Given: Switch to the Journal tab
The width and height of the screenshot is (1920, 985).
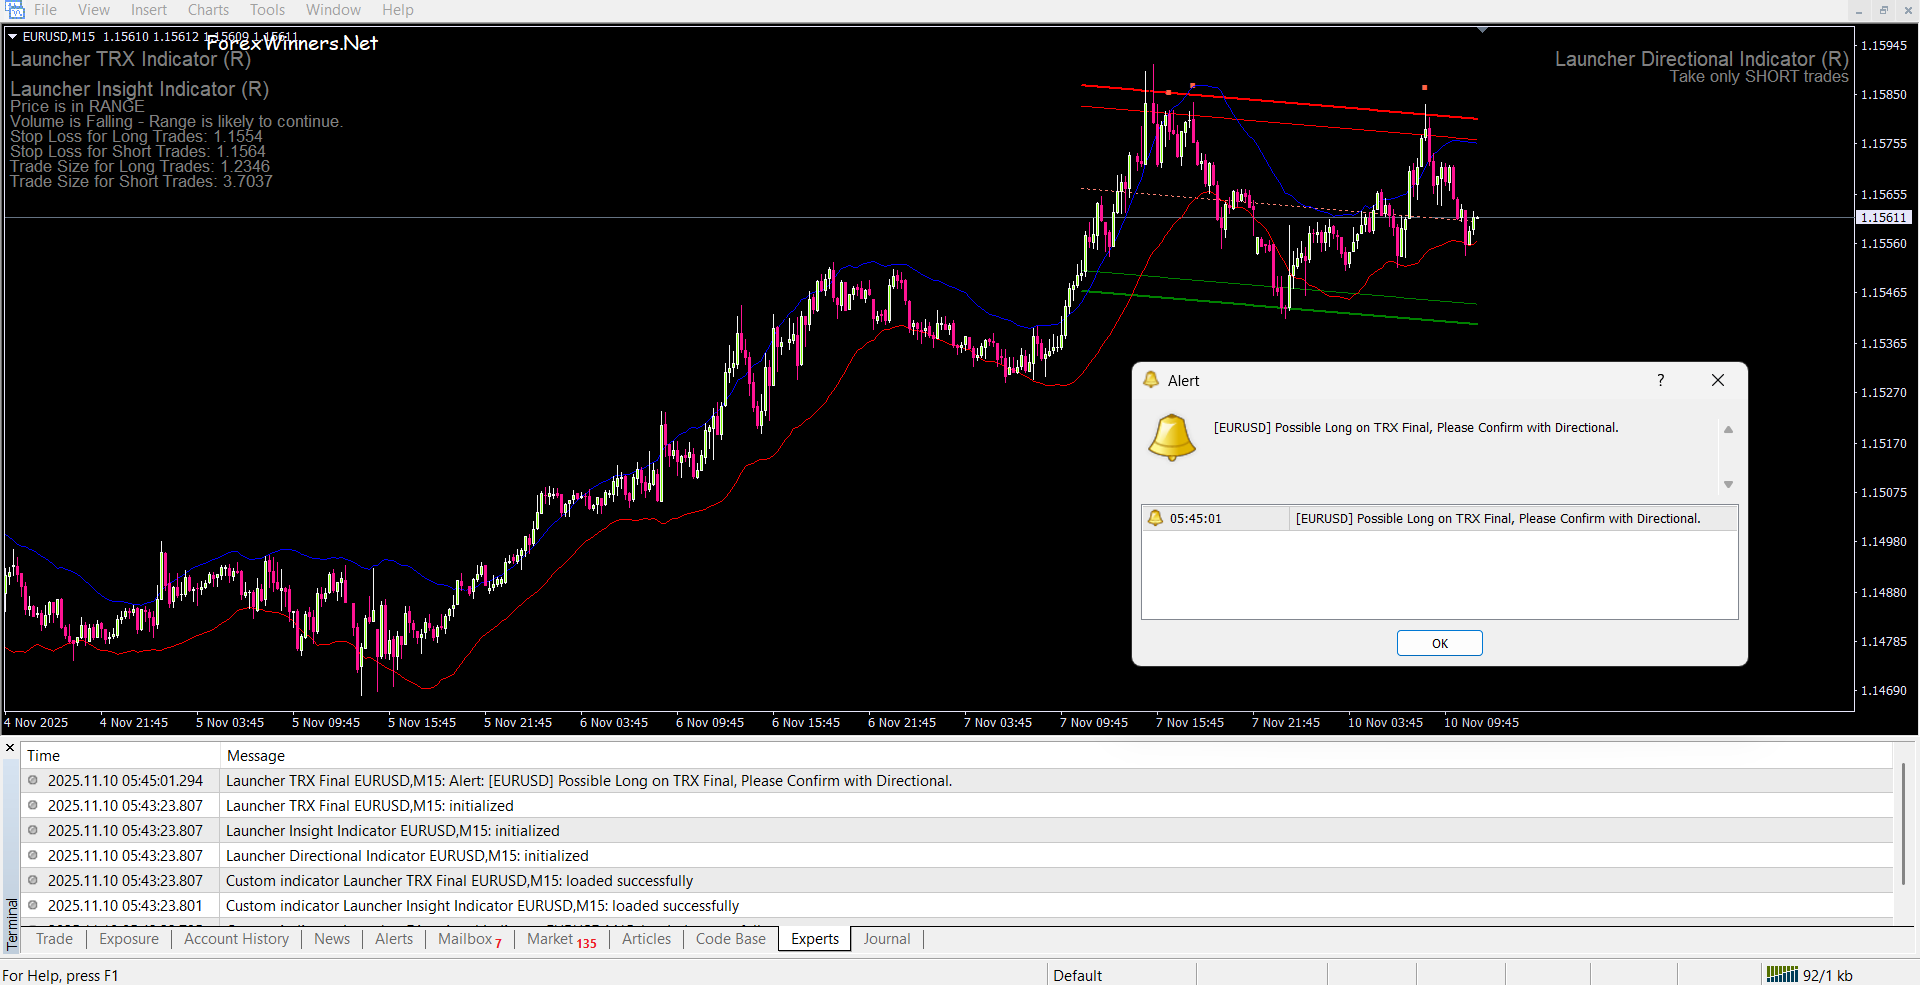Looking at the screenshot, I should (x=886, y=939).
